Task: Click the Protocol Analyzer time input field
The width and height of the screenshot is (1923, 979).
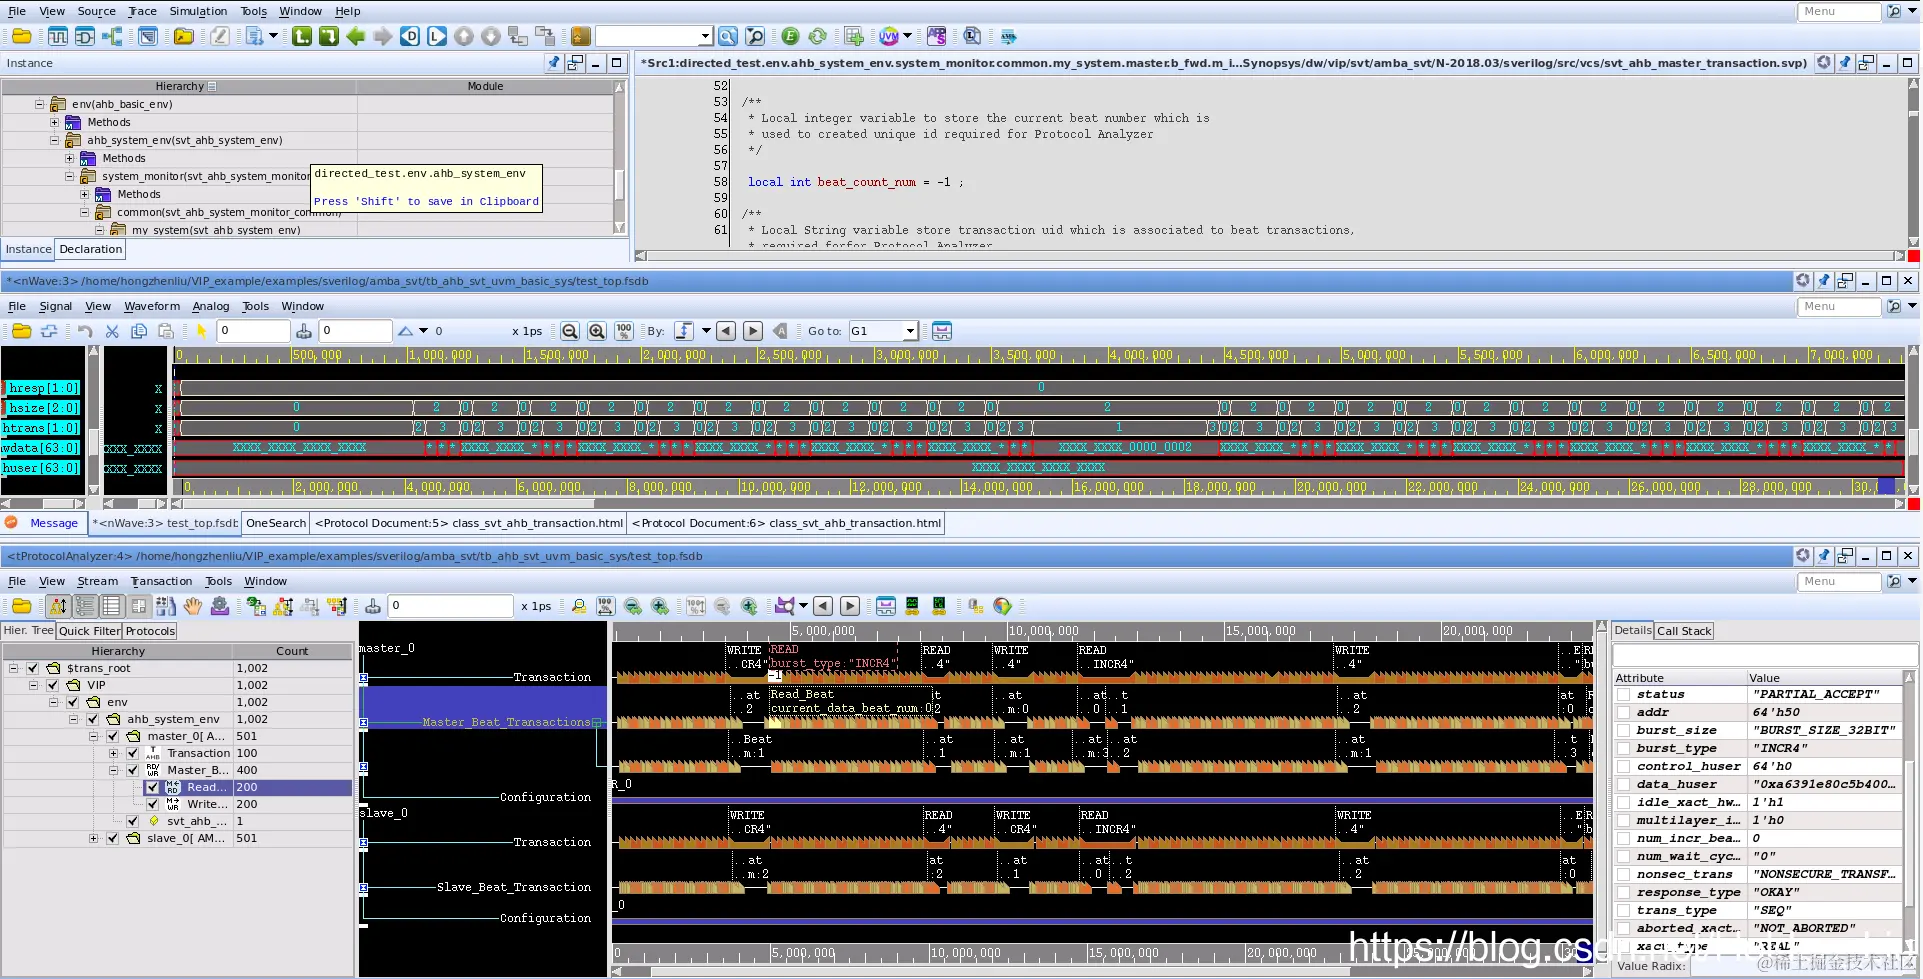Action: pyautogui.click(x=450, y=606)
